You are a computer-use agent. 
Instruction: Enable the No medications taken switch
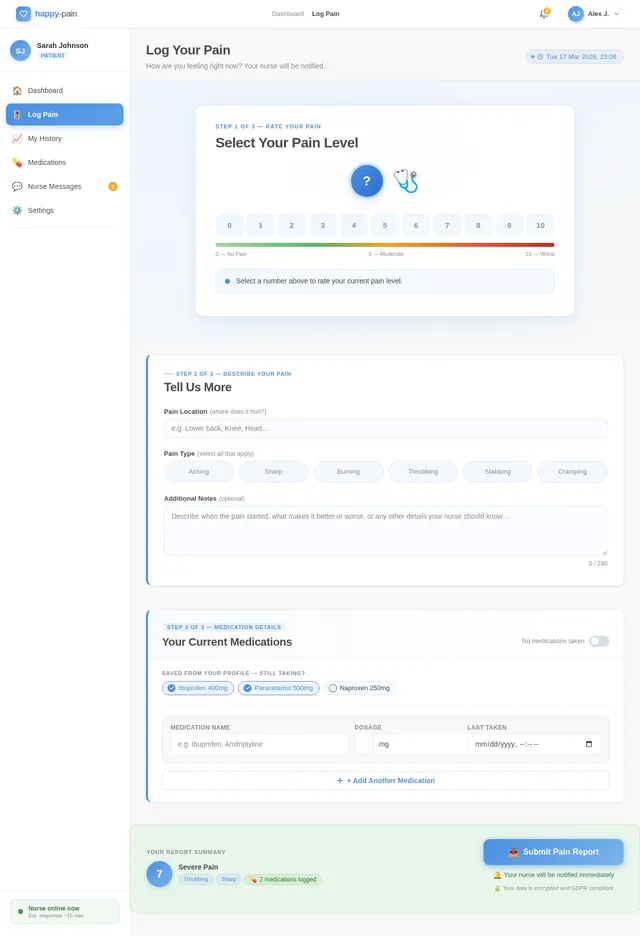click(599, 641)
